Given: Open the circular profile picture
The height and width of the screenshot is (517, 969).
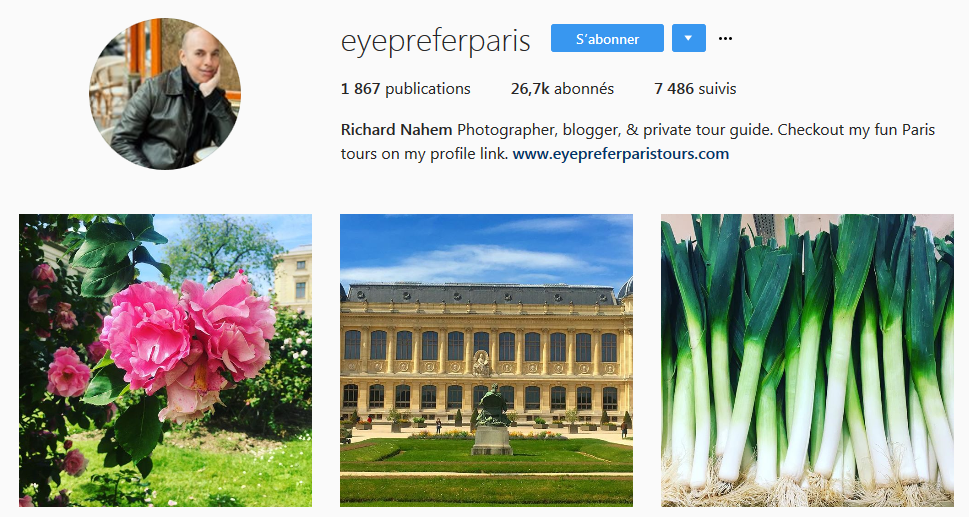Looking at the screenshot, I should coord(165,94).
